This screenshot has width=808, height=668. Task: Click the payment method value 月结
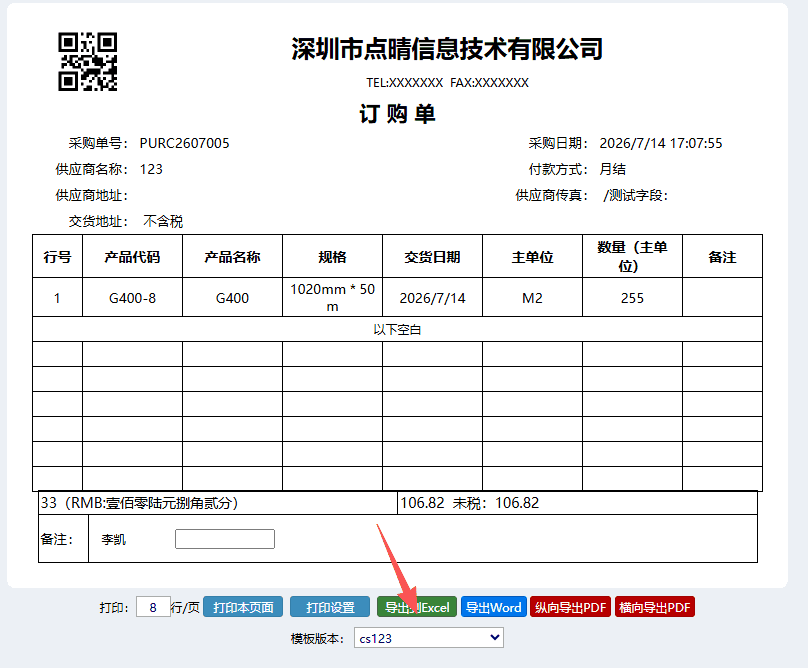tap(613, 169)
